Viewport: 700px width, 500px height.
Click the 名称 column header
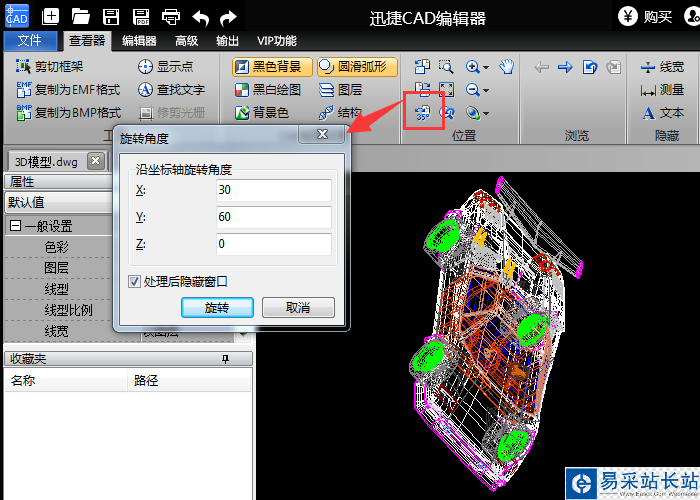click(66, 380)
